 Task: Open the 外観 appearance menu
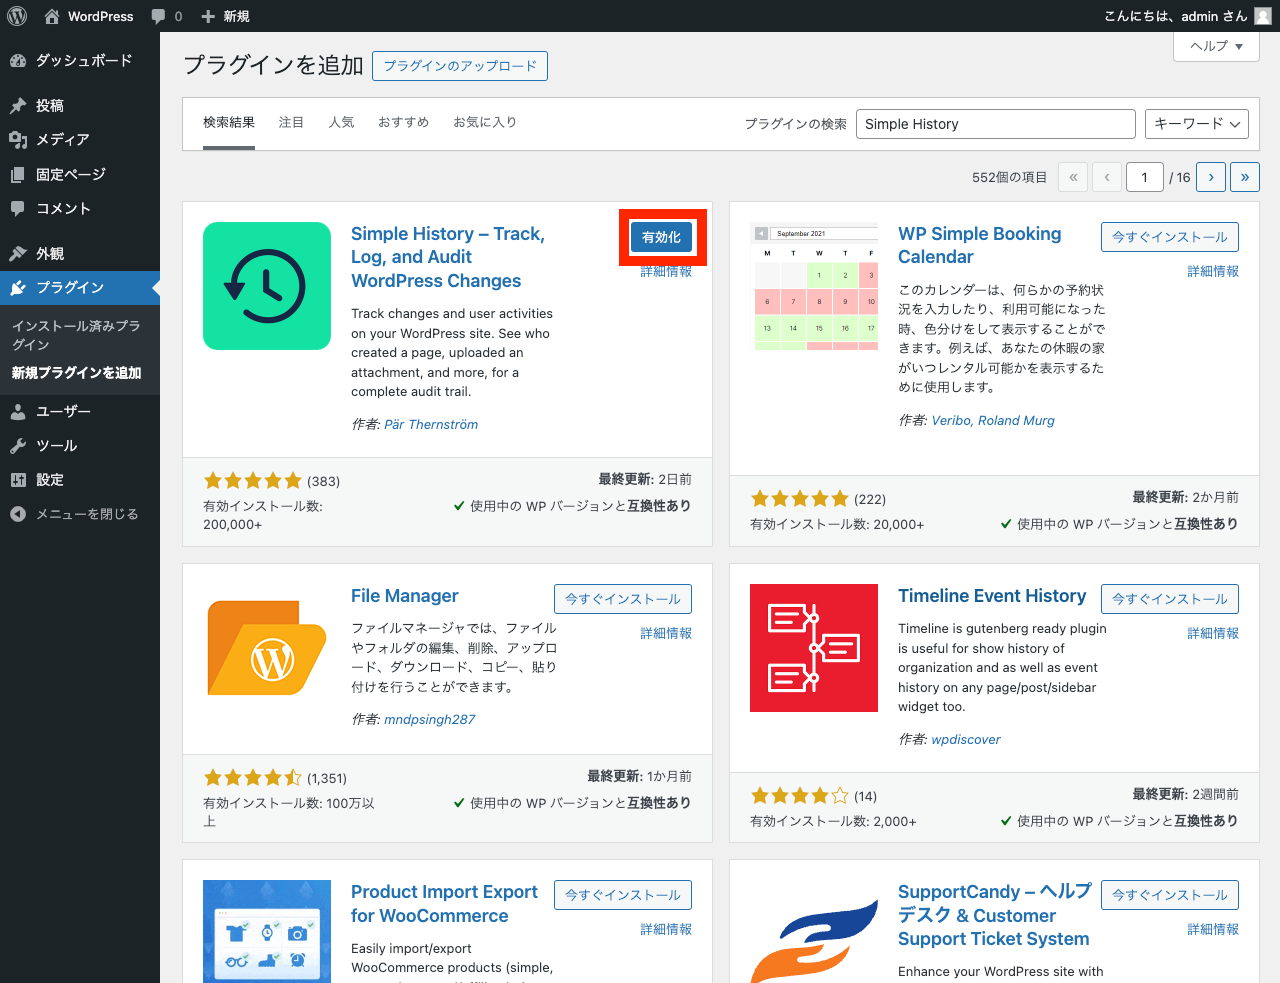pyautogui.click(x=80, y=253)
